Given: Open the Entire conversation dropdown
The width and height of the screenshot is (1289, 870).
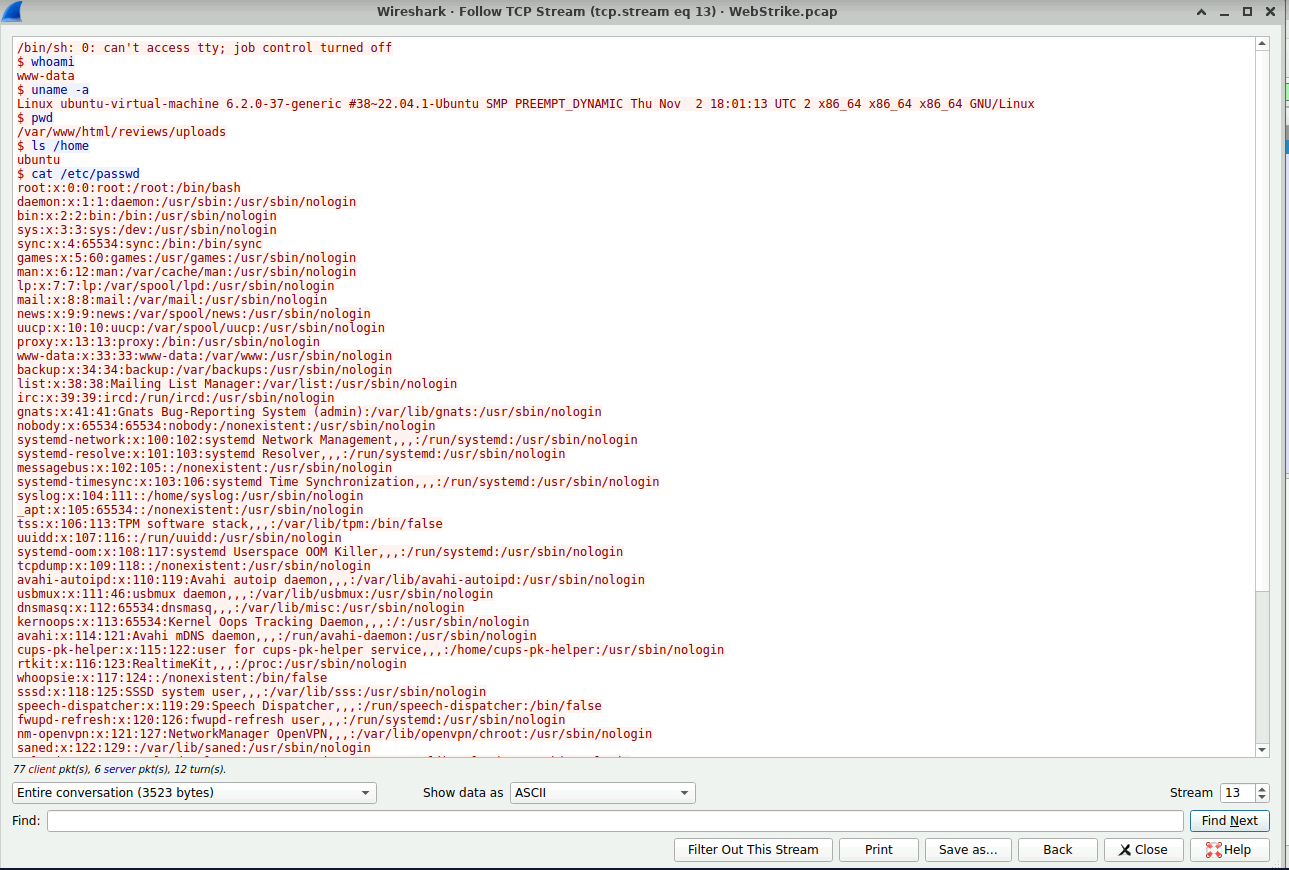Looking at the screenshot, I should coord(195,793).
